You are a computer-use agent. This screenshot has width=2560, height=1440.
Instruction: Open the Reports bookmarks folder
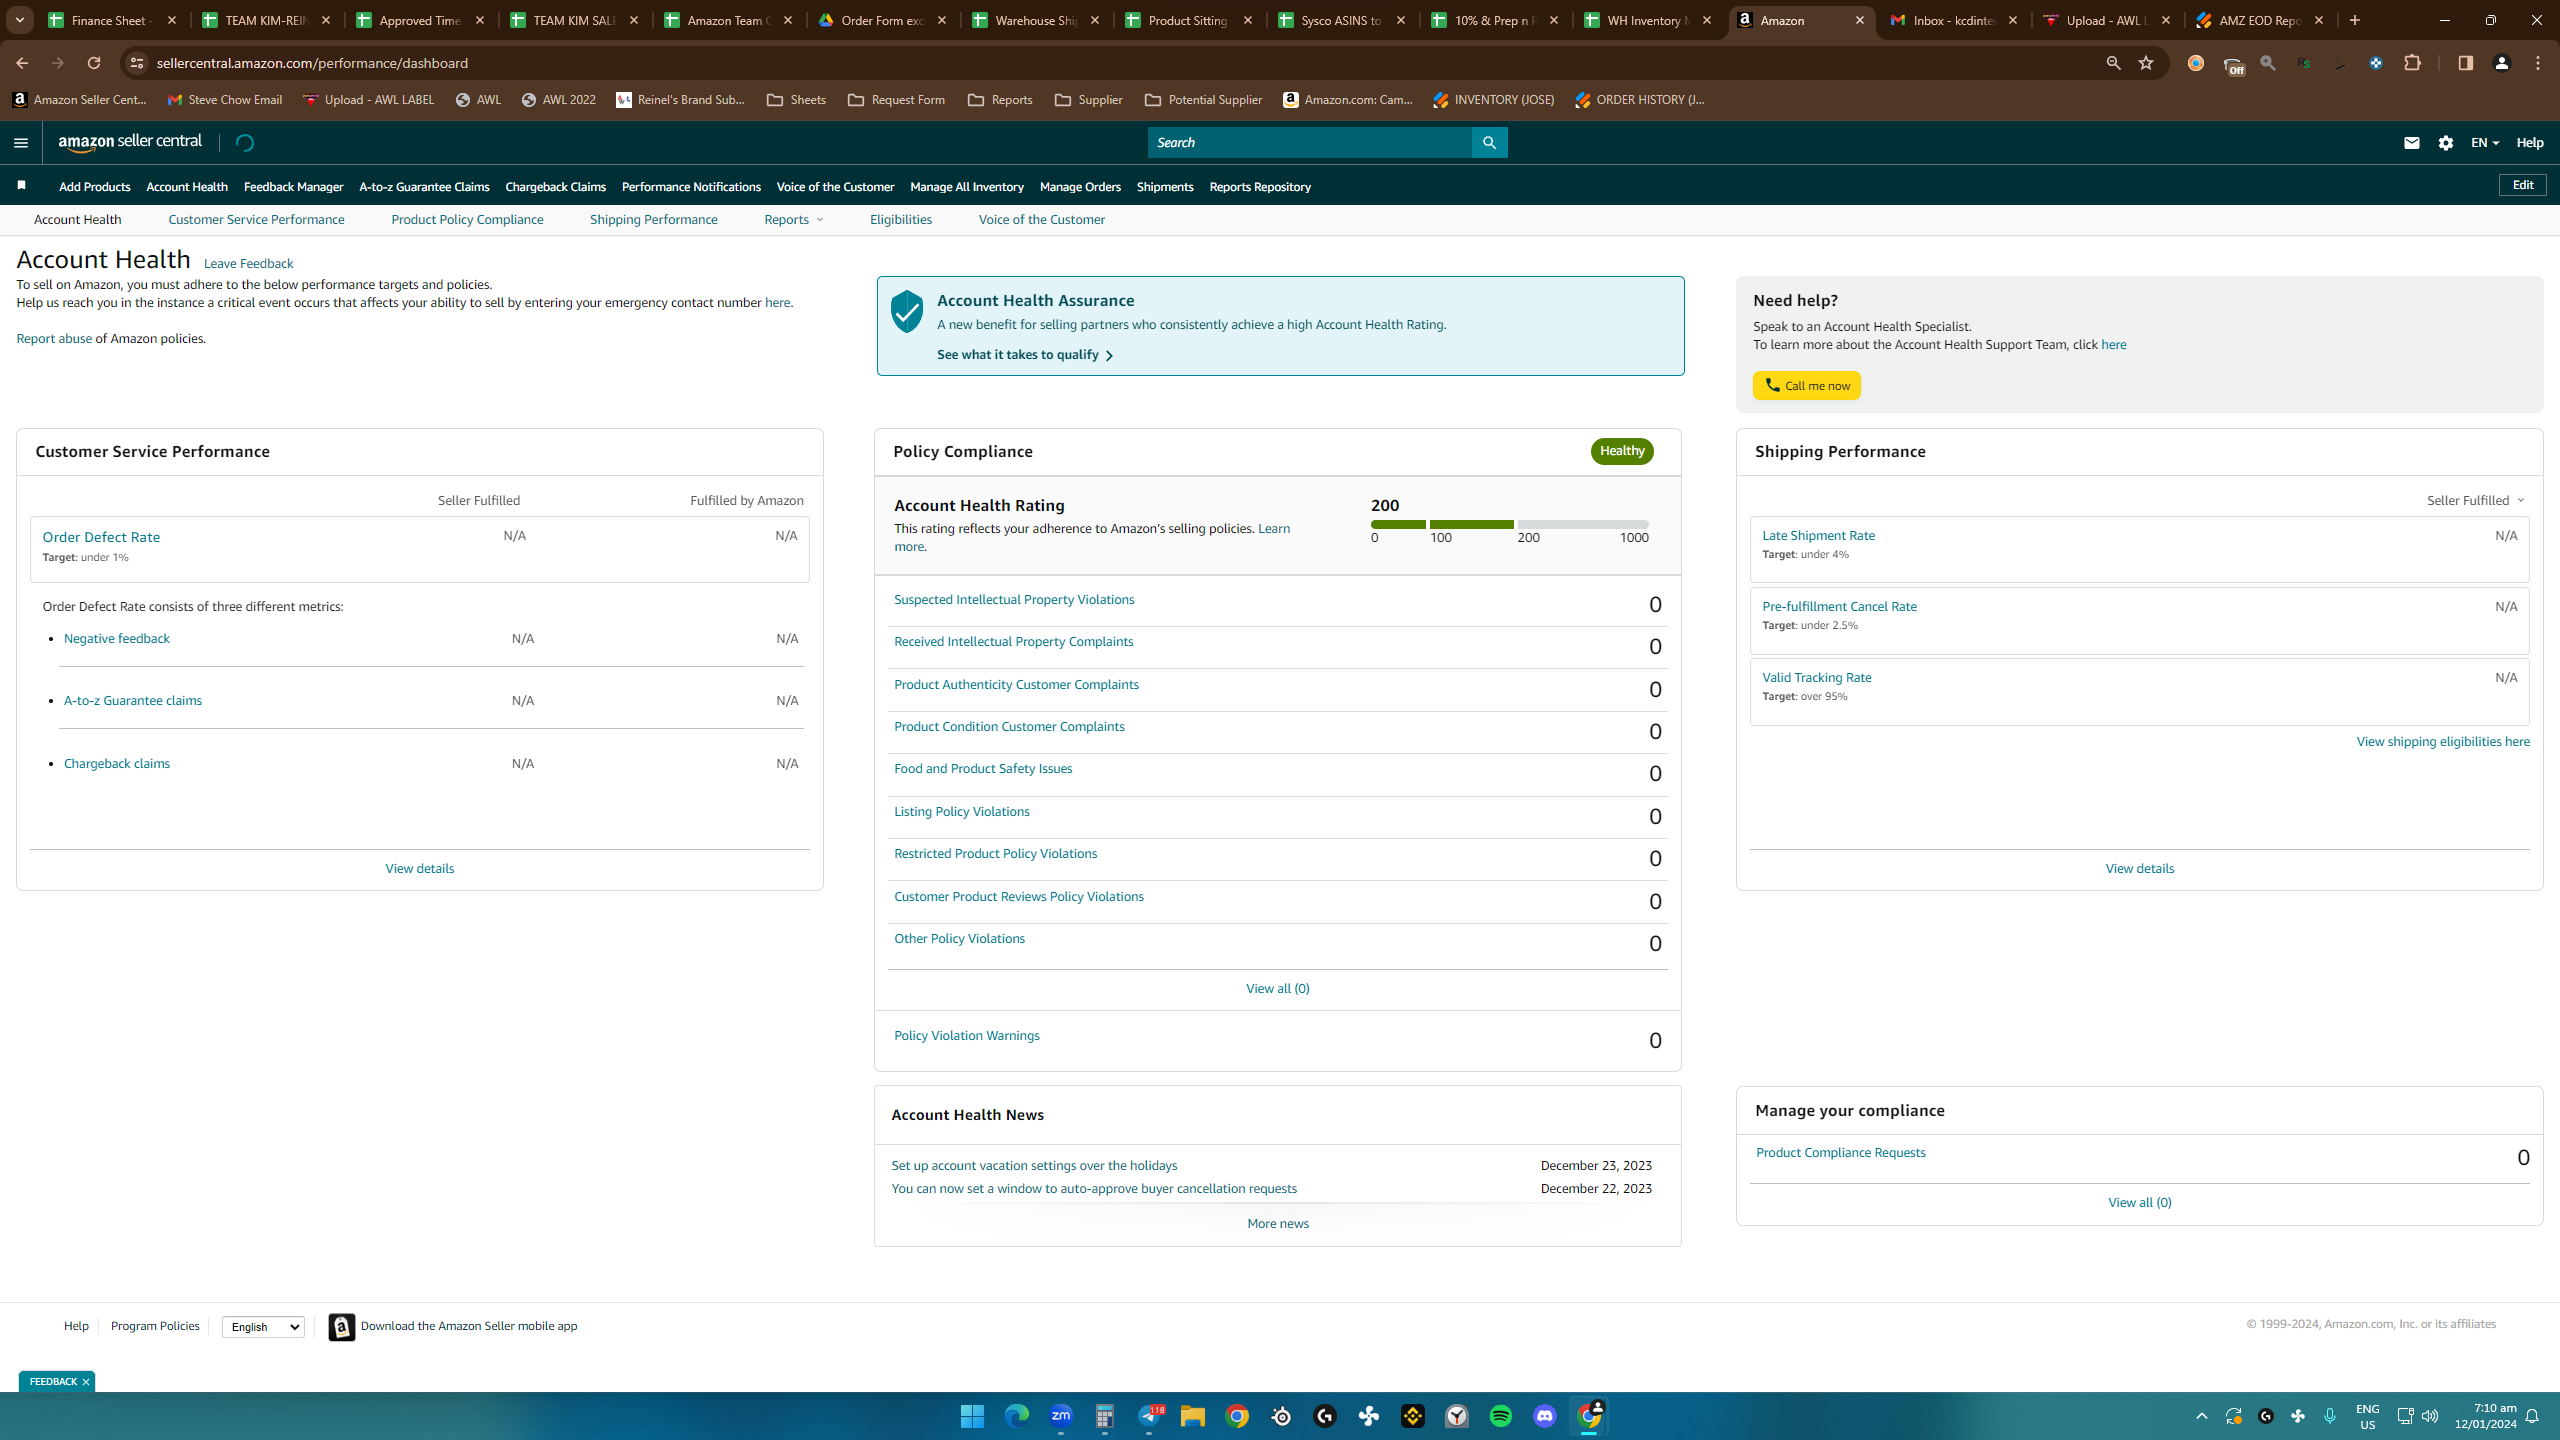(x=1000, y=100)
